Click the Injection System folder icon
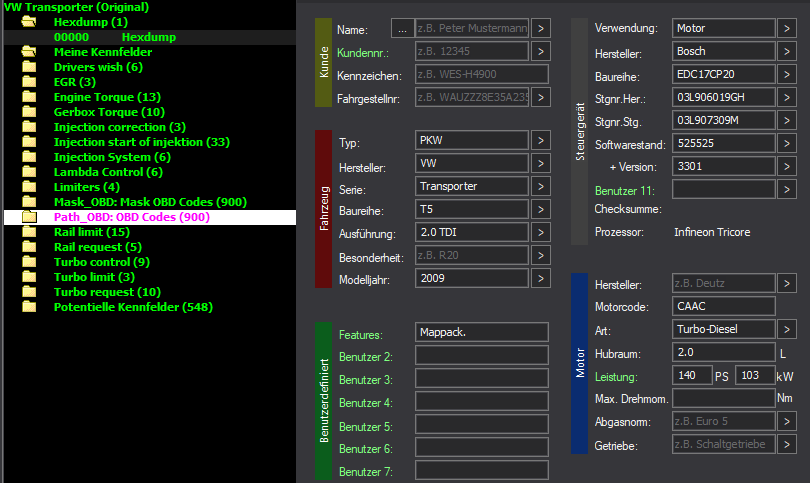This screenshot has width=810, height=483. pyautogui.click(x=29, y=157)
